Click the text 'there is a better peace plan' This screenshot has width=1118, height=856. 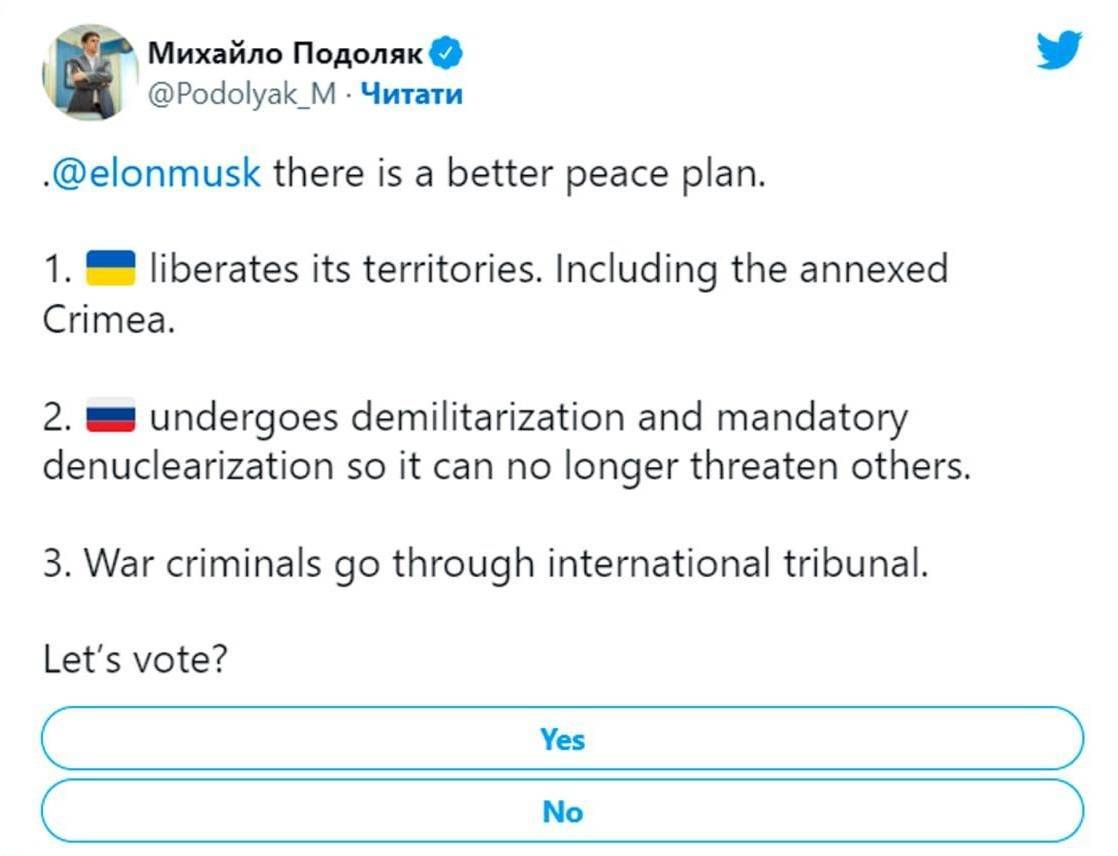click(520, 173)
